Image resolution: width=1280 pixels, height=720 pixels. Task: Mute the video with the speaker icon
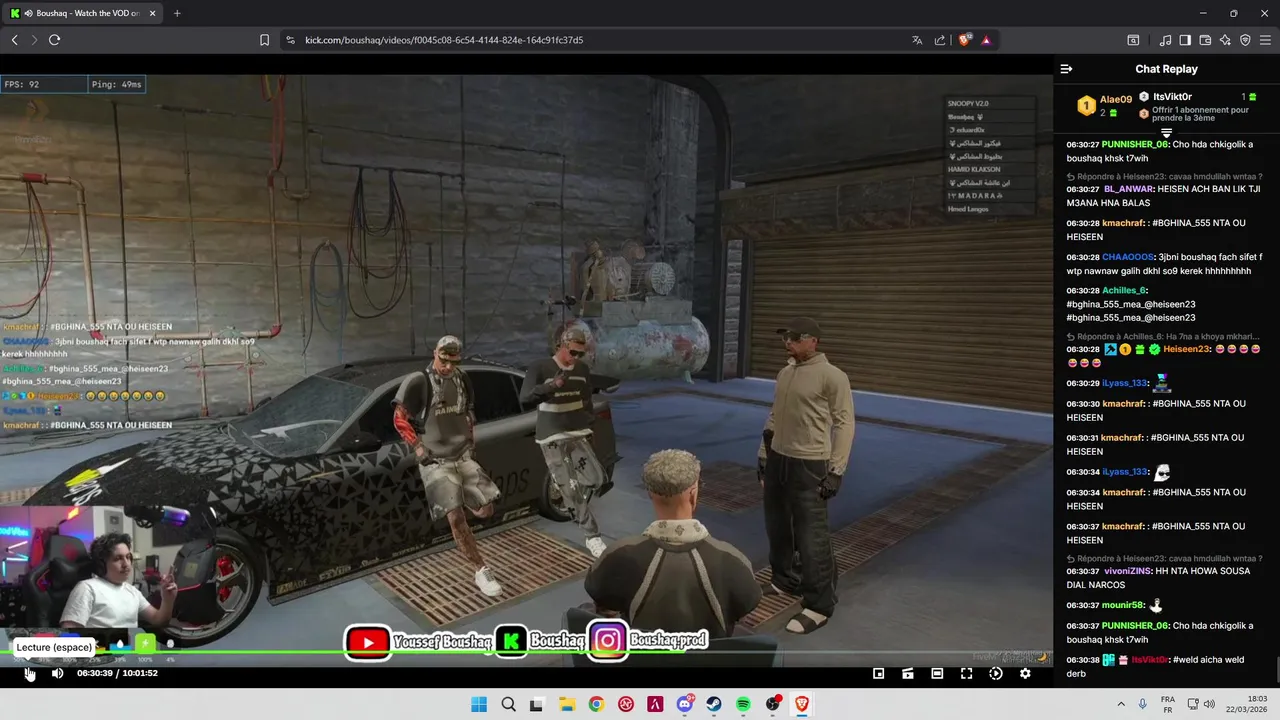tap(57, 673)
